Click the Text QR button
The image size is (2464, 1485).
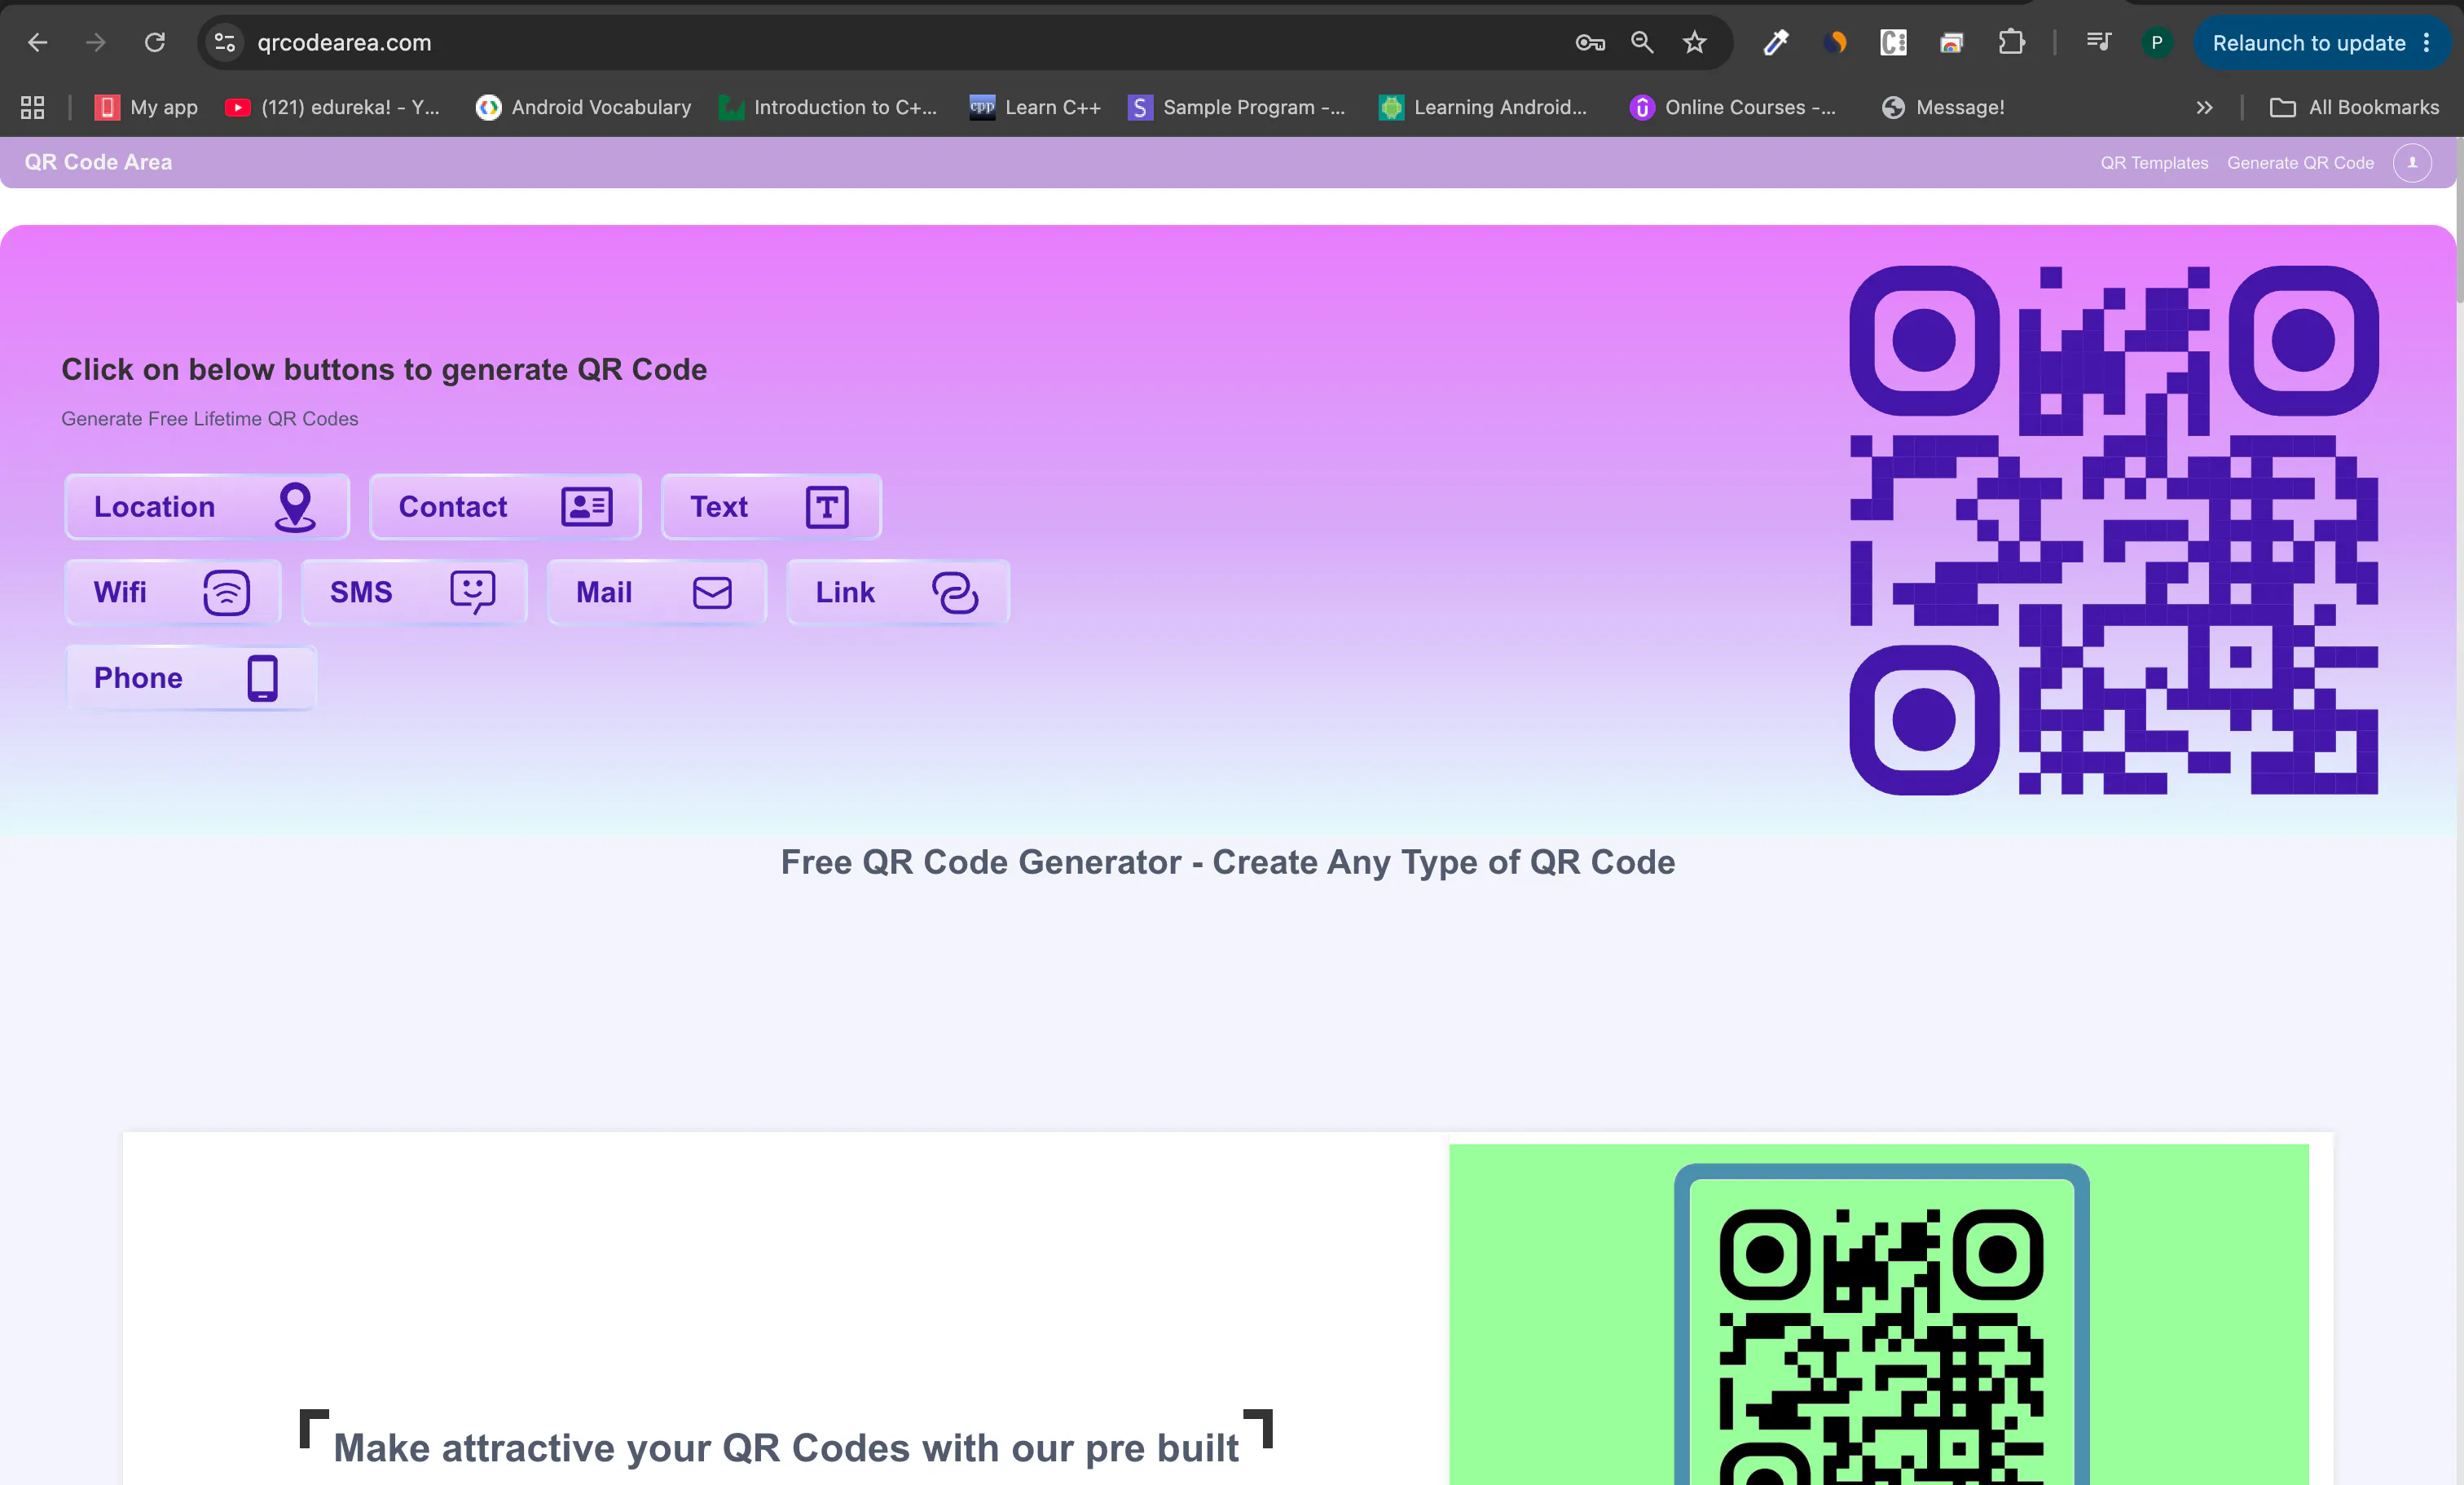click(771, 507)
